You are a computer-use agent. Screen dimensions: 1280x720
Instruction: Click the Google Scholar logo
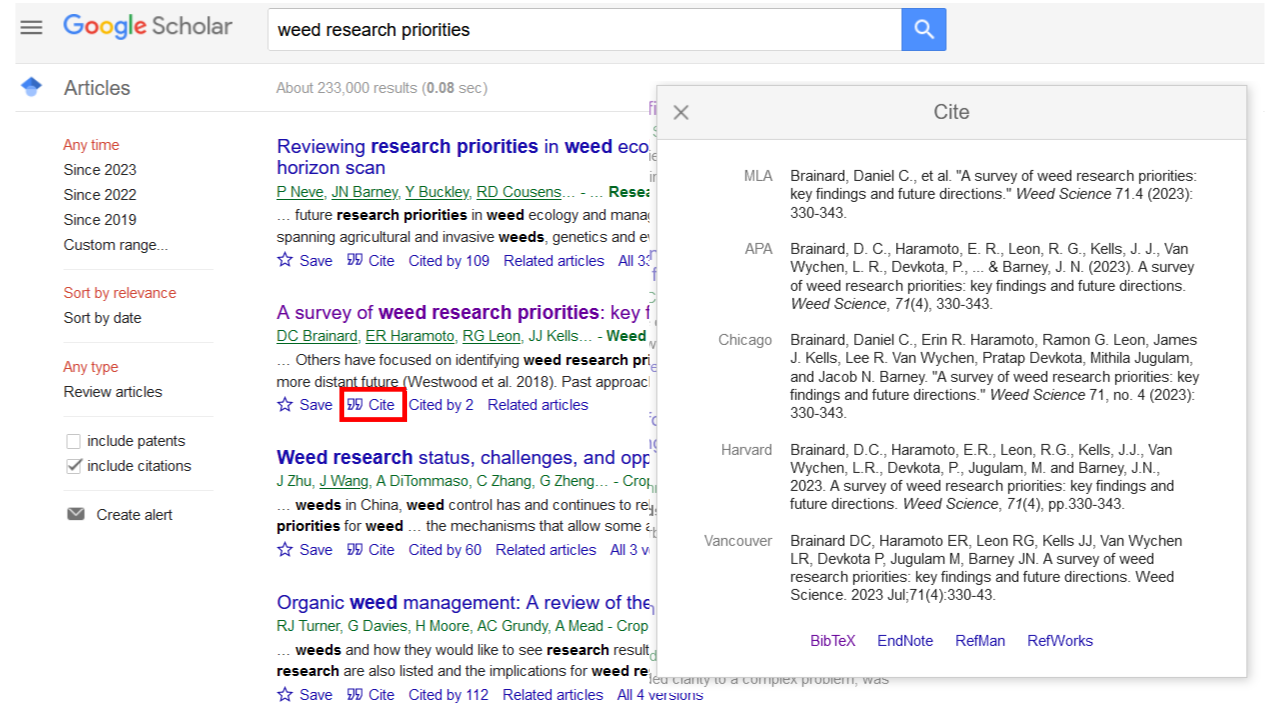click(147, 27)
